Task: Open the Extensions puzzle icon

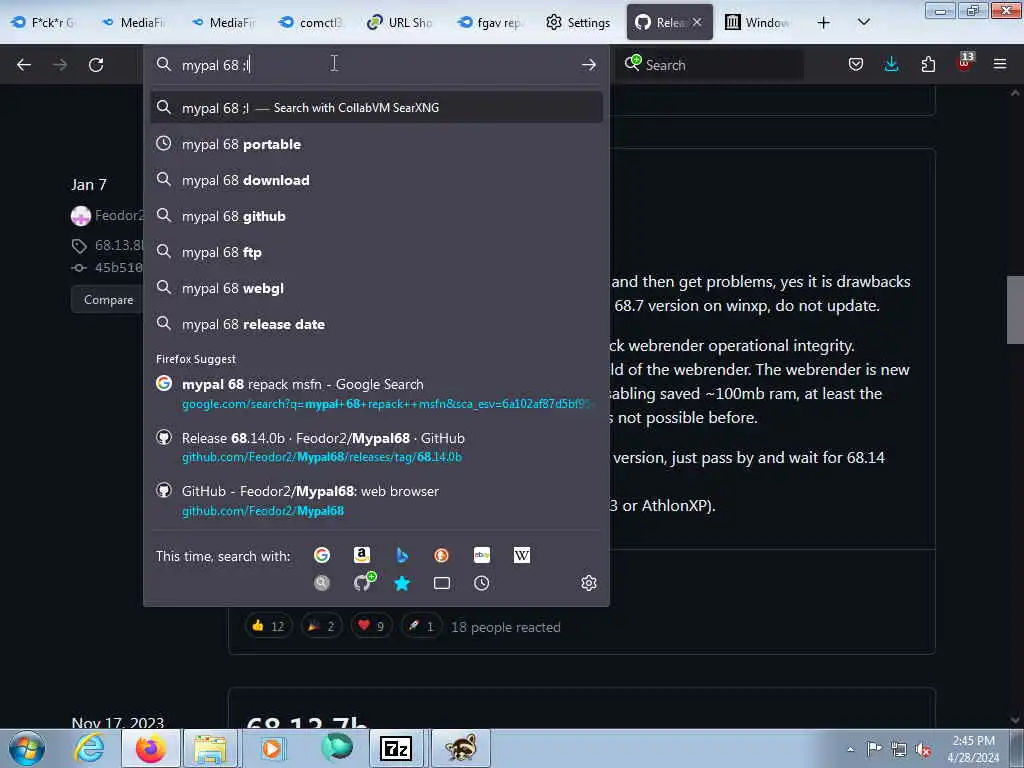Action: [x=928, y=64]
